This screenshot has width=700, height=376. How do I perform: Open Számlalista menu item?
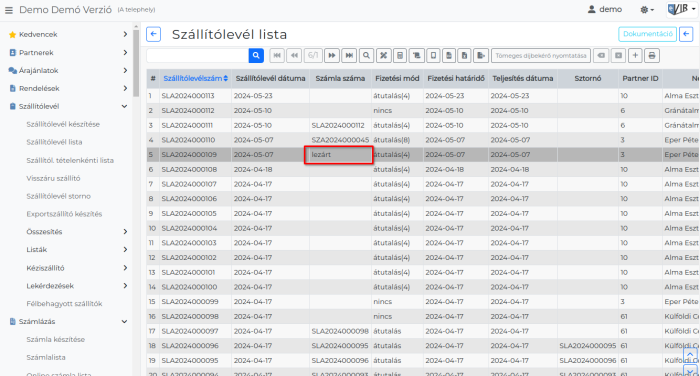click(46, 357)
